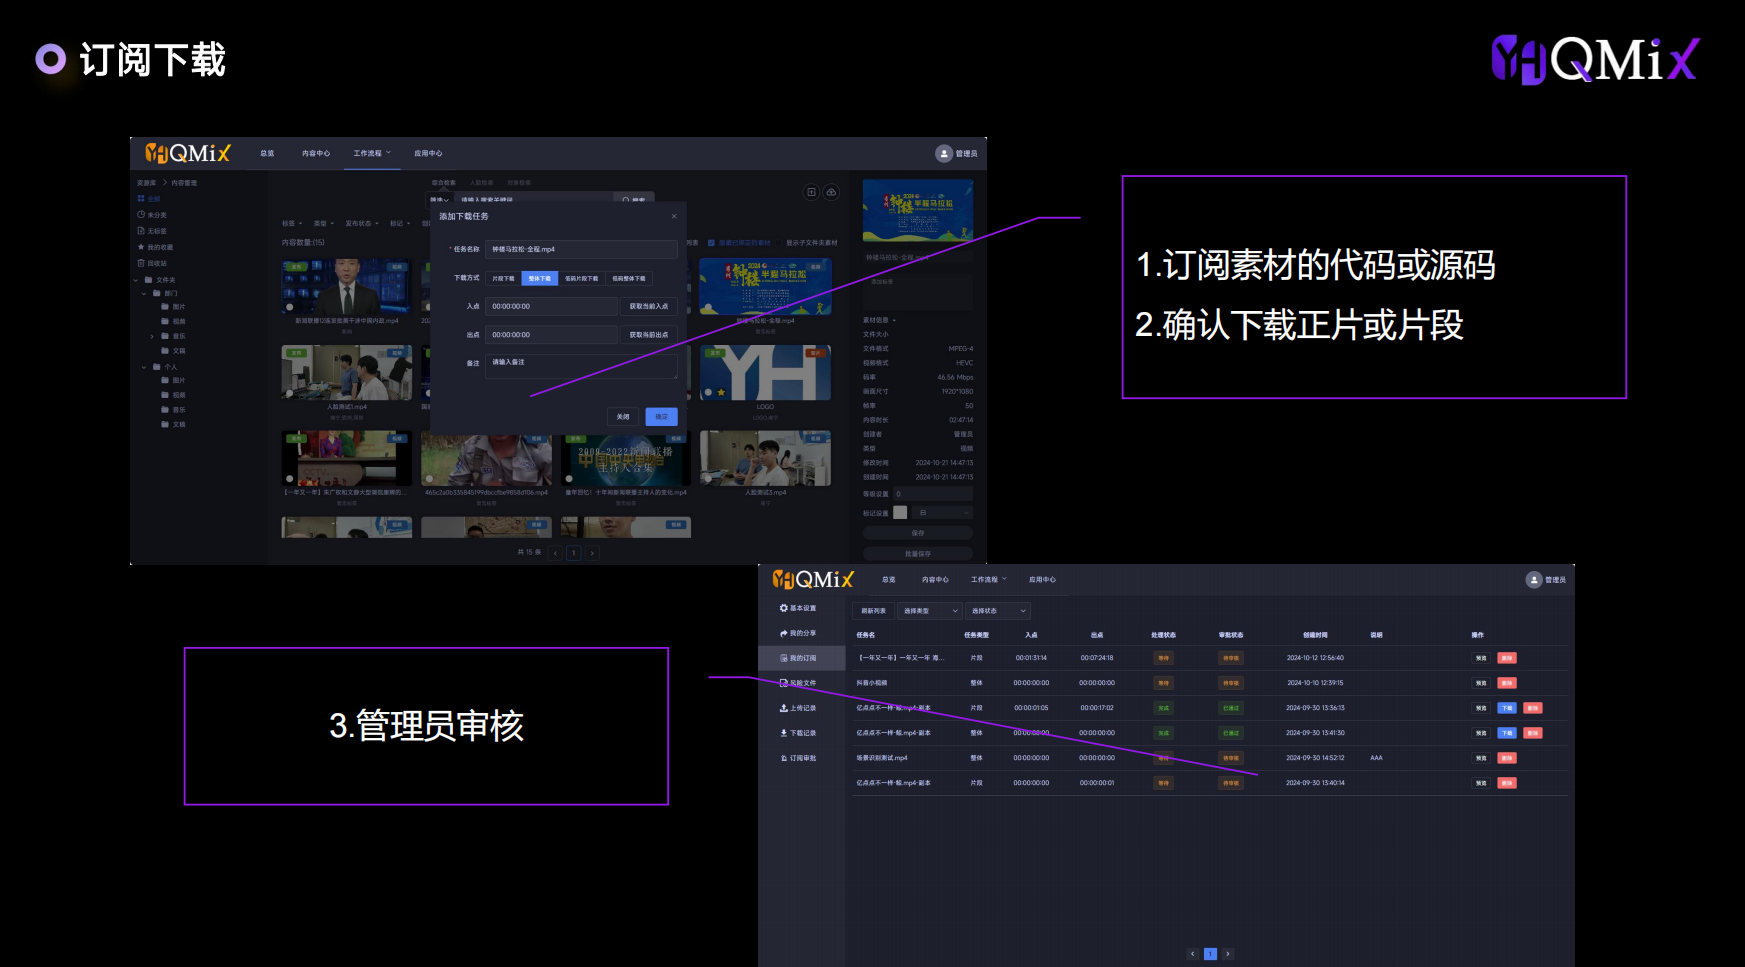
Task: Open 风险文件 in the subscription window sidebar
Action: [798, 683]
